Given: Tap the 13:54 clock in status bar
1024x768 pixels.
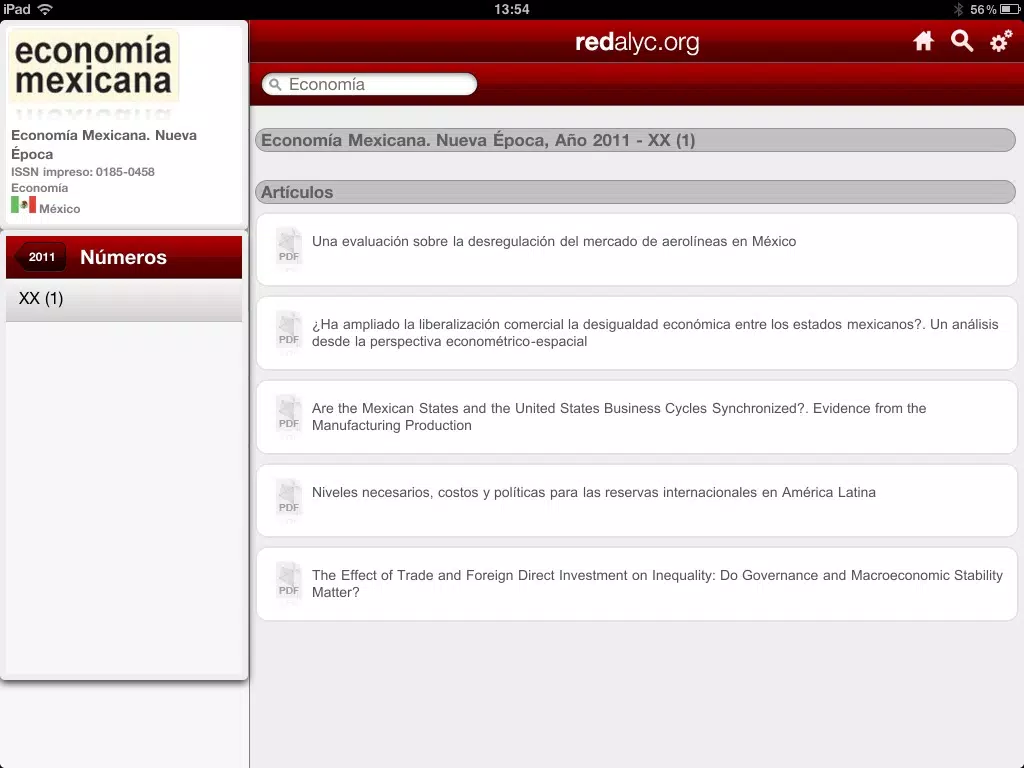Looking at the screenshot, I should [511, 9].
